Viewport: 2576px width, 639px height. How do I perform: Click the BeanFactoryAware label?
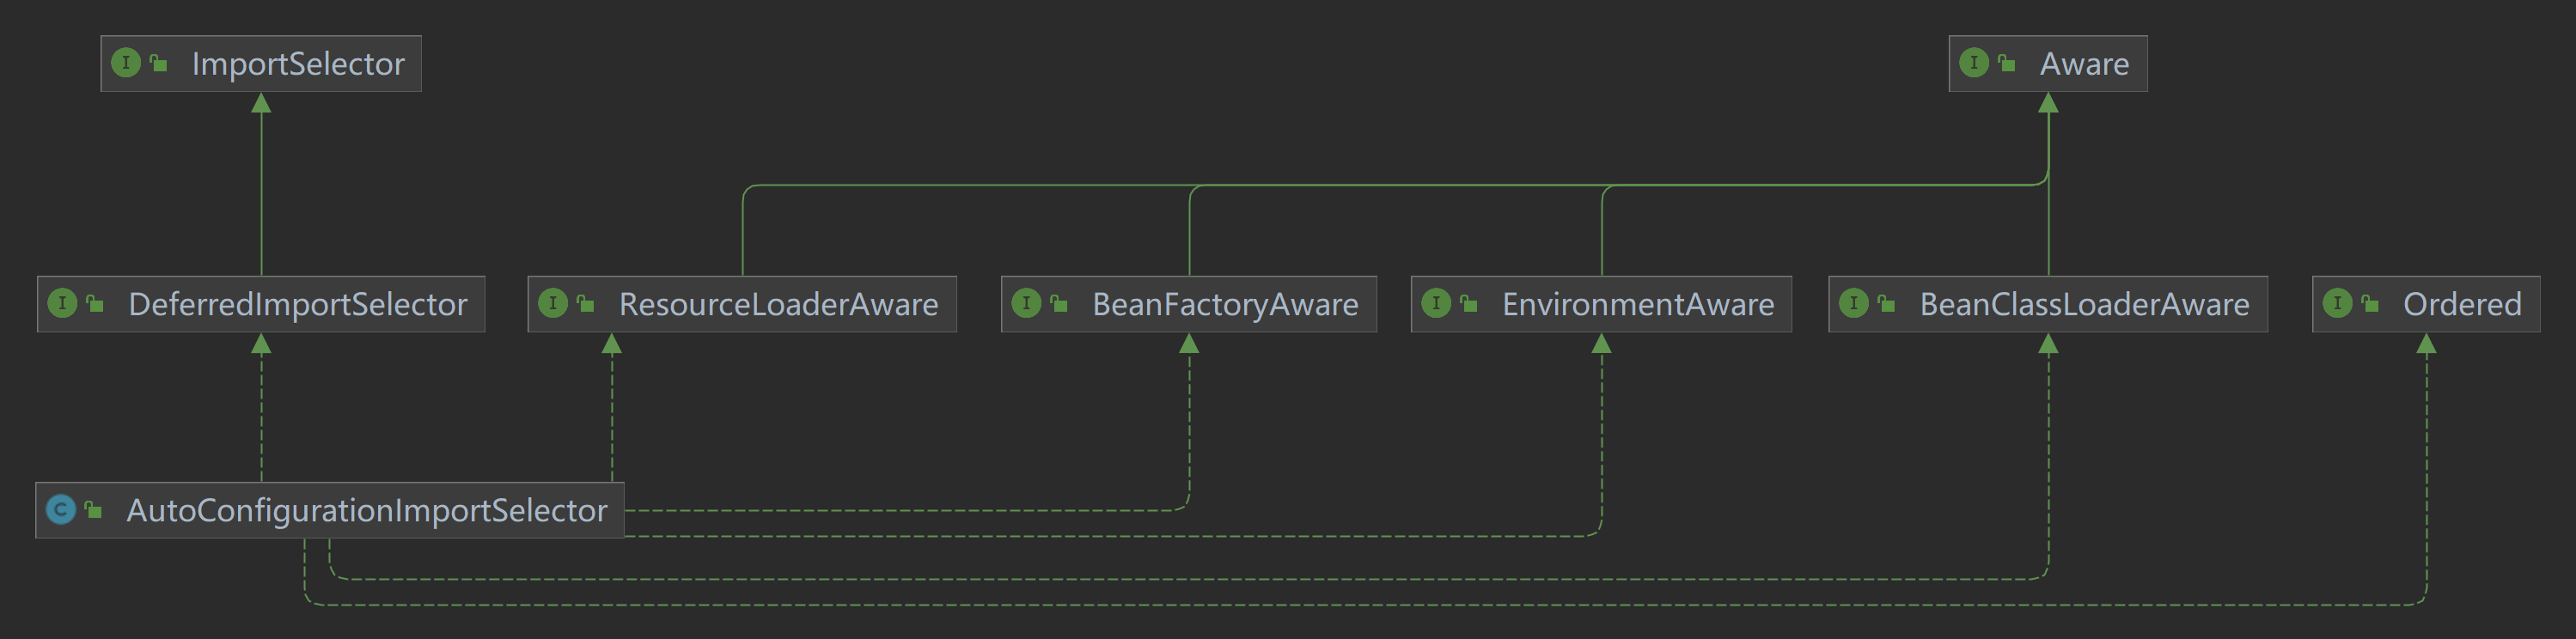[1225, 304]
